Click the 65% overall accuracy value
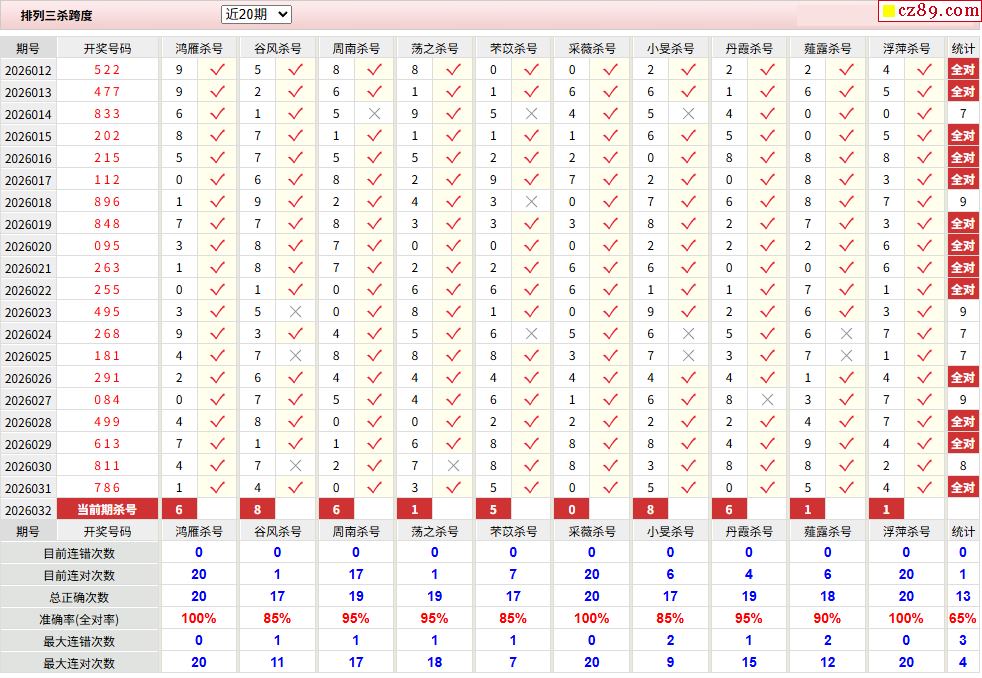This screenshot has width=982, height=678. 963,619
